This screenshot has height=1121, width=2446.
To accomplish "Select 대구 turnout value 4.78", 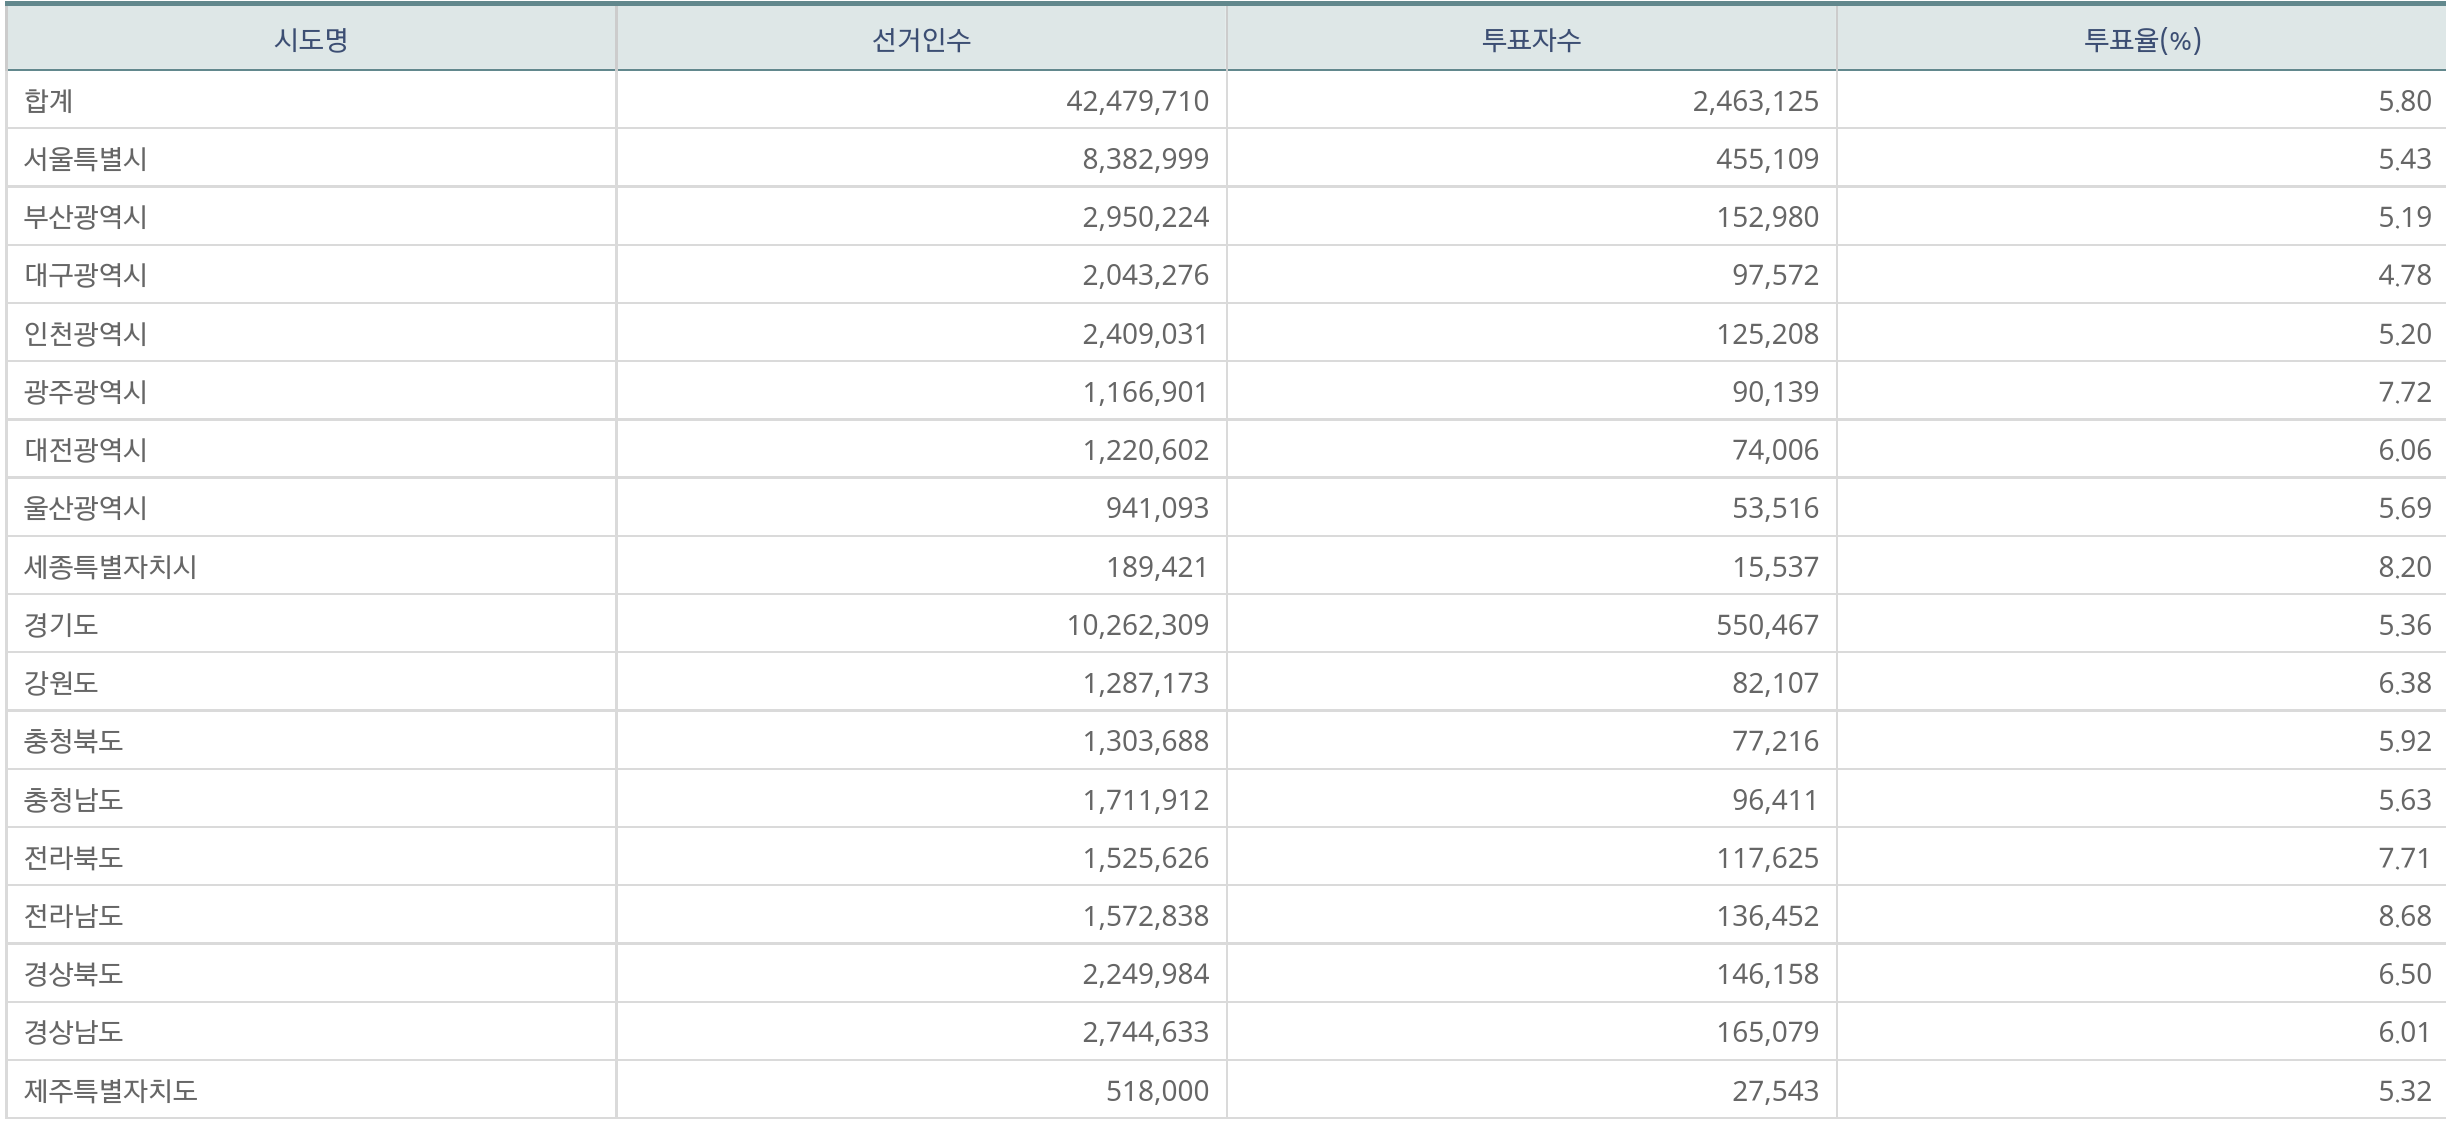I will [x=2404, y=275].
